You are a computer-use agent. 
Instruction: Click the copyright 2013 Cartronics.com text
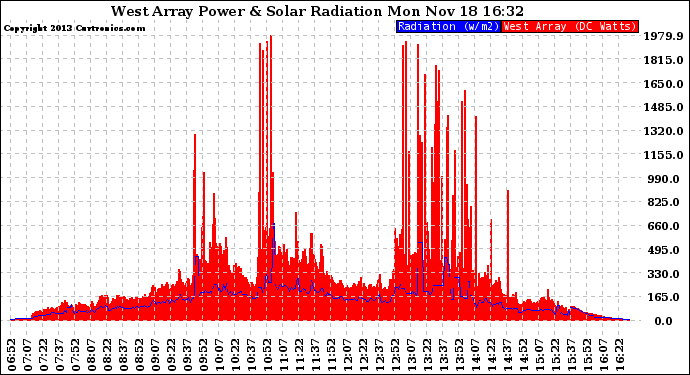(x=74, y=28)
